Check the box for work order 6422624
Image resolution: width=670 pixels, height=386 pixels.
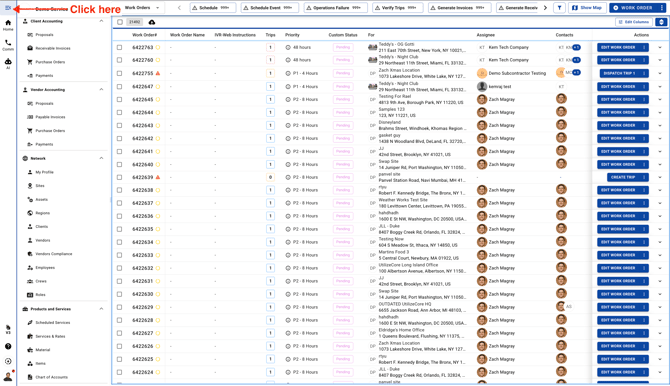point(120,372)
